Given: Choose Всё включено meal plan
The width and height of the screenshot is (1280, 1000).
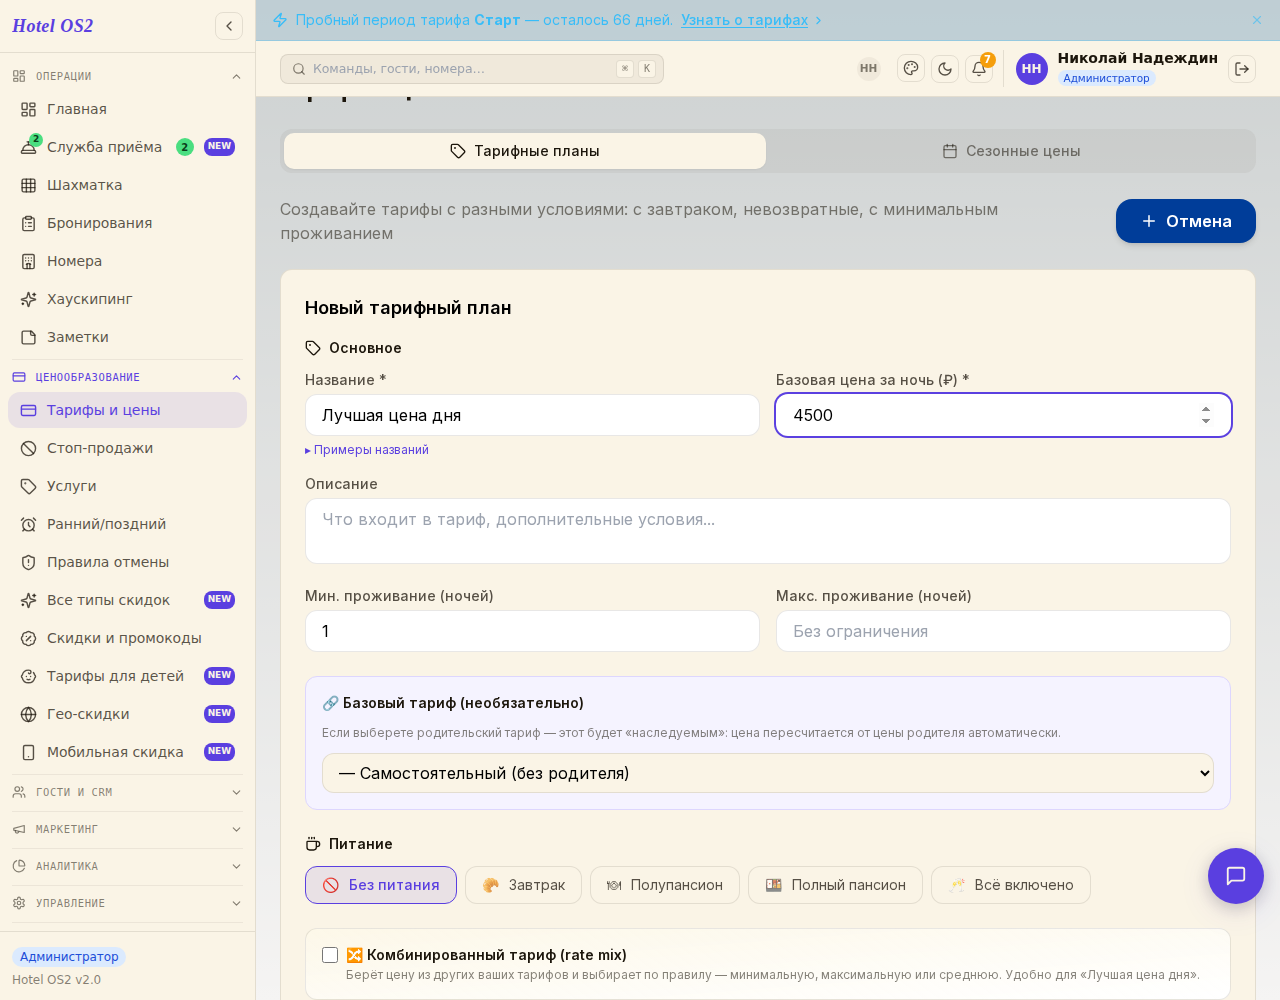Looking at the screenshot, I should 1011,885.
